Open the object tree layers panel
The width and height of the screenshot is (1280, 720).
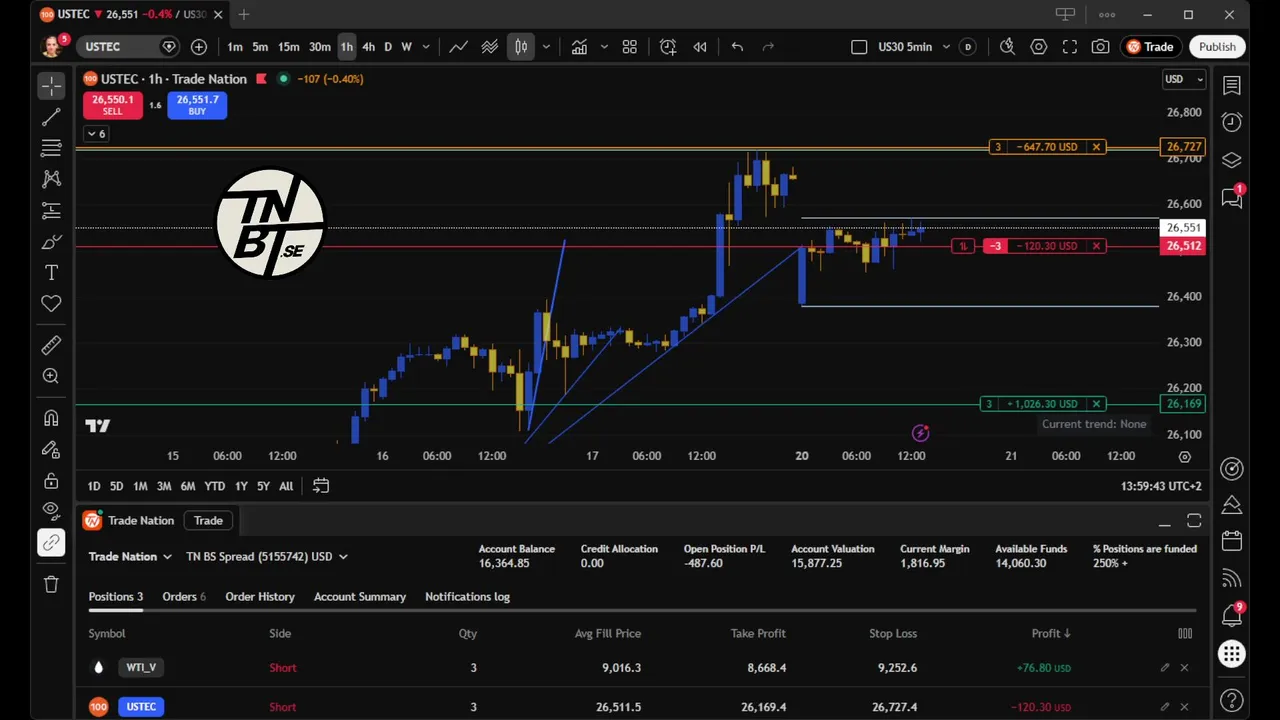[x=1232, y=160]
